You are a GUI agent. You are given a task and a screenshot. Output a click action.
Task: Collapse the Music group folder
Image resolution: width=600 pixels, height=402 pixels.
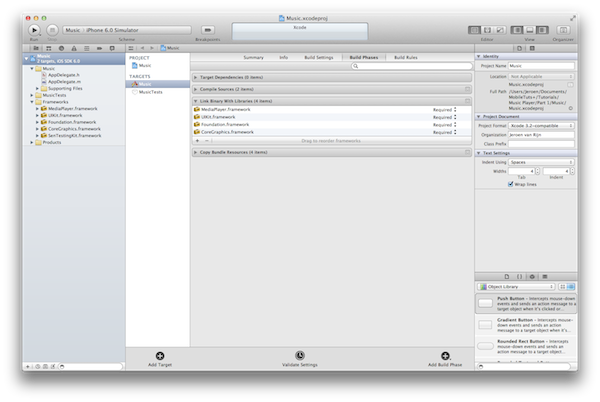click(32, 68)
